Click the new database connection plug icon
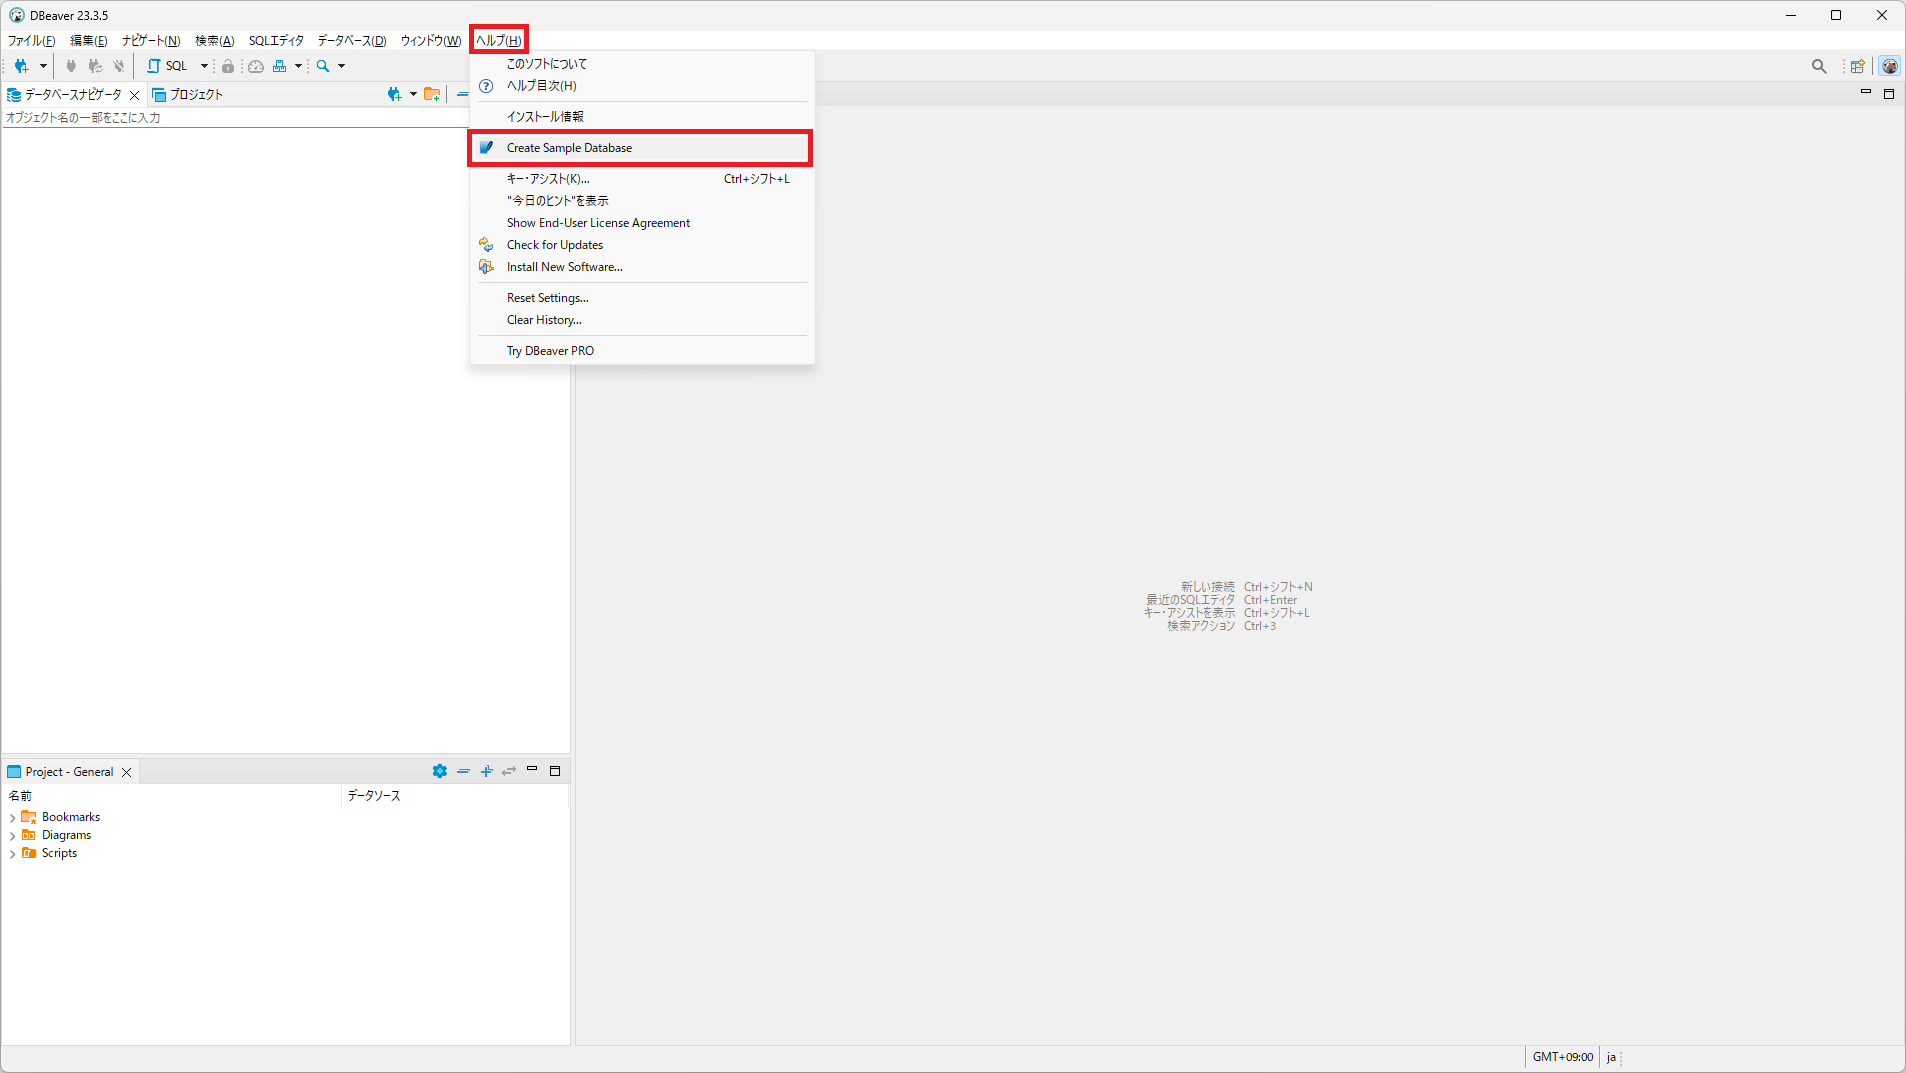 click(21, 66)
